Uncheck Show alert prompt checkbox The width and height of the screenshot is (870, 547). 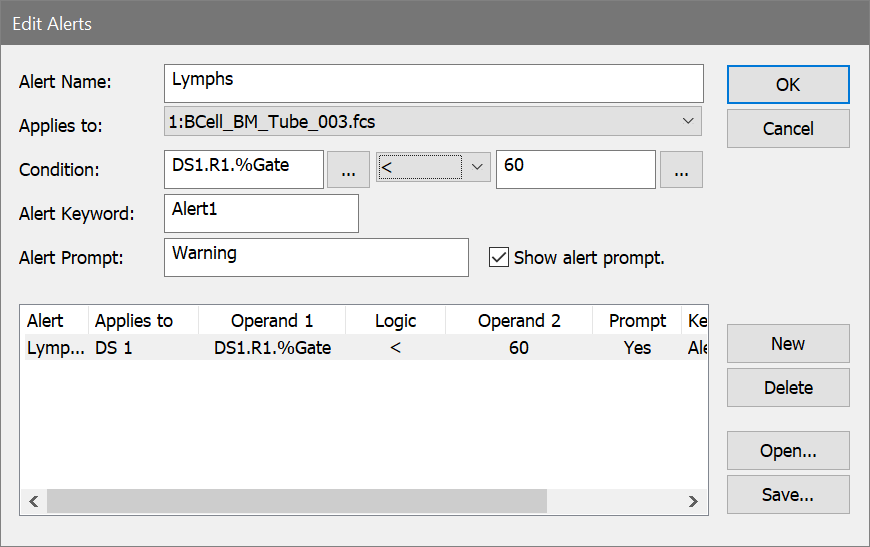coord(499,258)
